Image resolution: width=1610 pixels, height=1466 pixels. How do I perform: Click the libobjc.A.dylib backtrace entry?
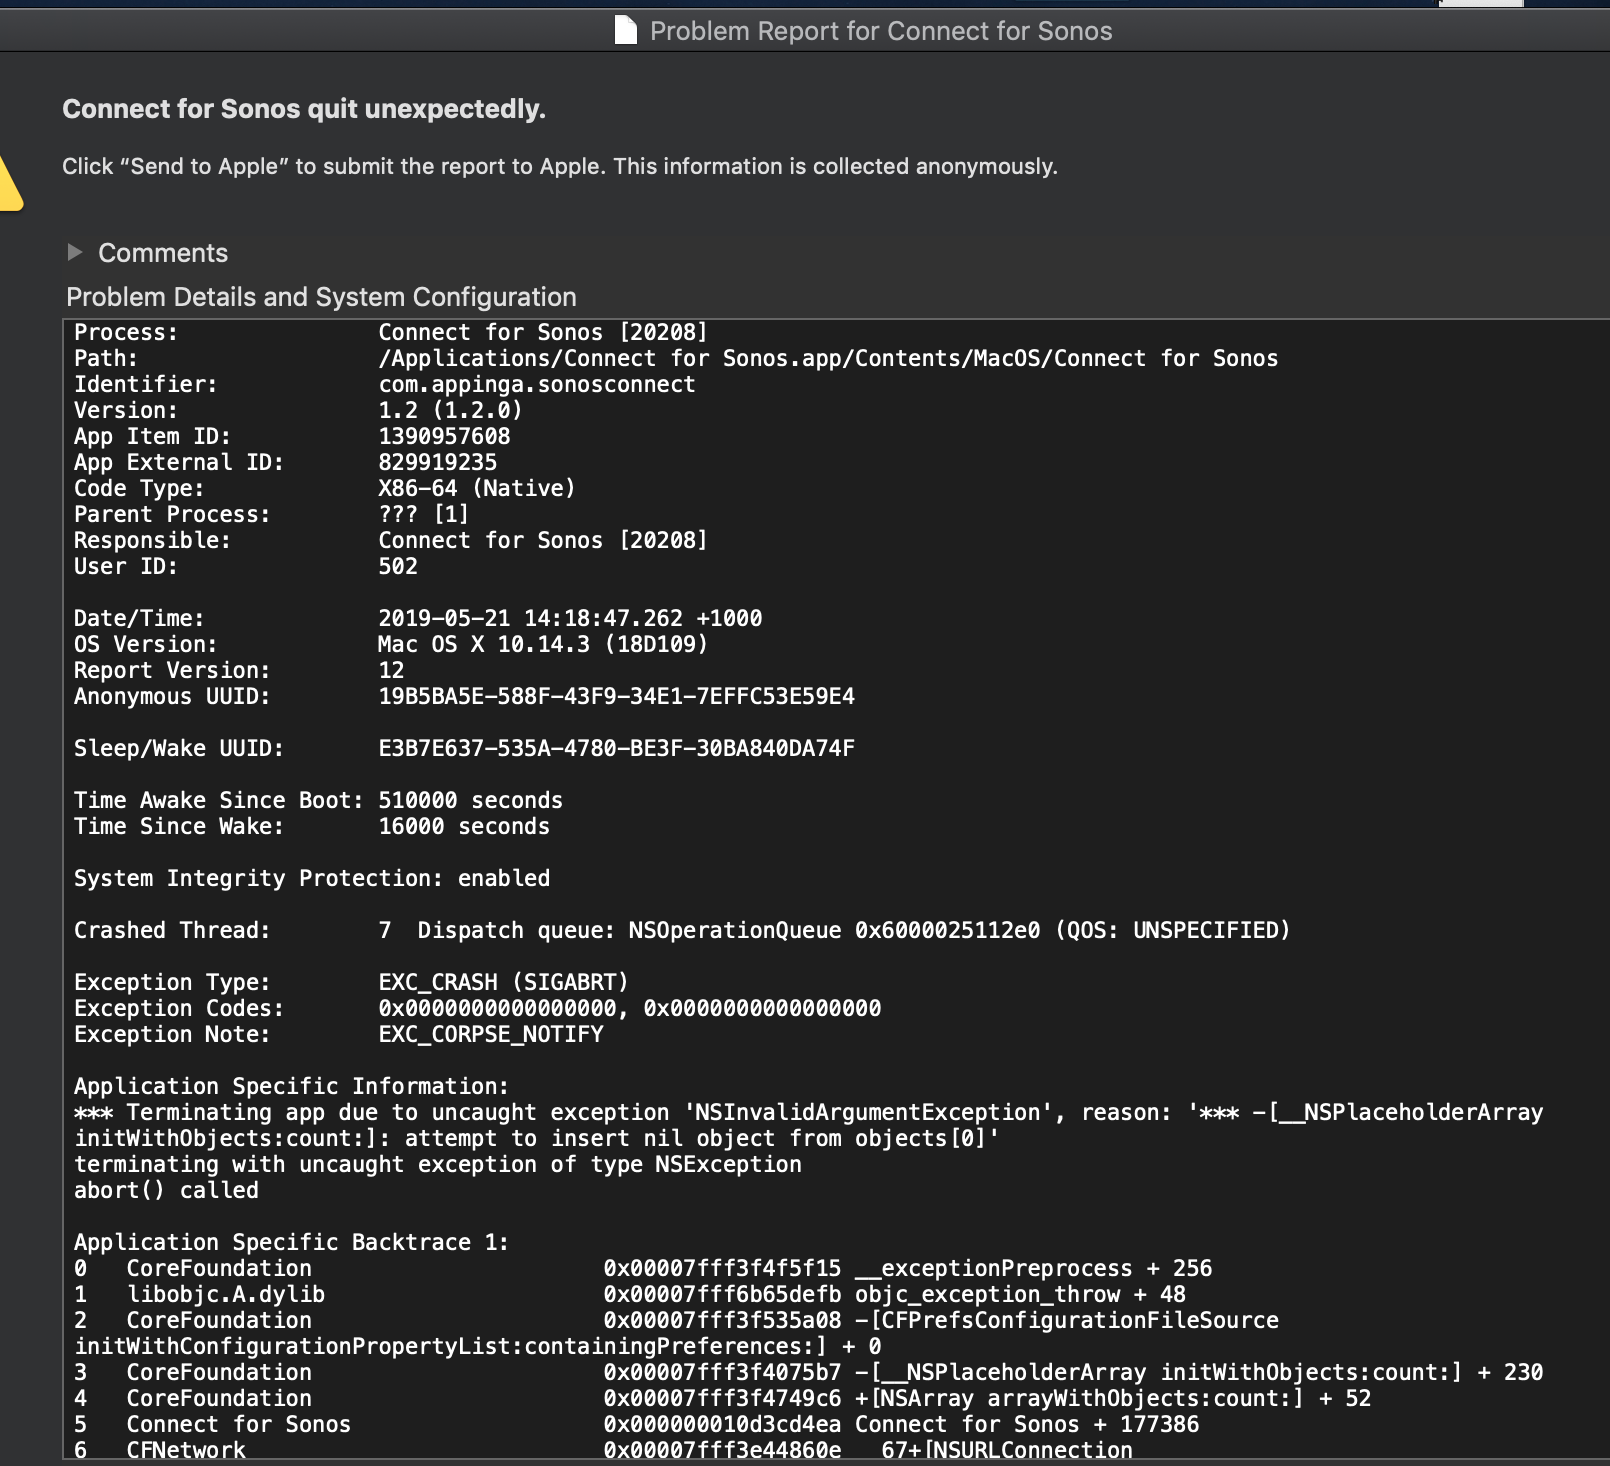(x=225, y=1294)
